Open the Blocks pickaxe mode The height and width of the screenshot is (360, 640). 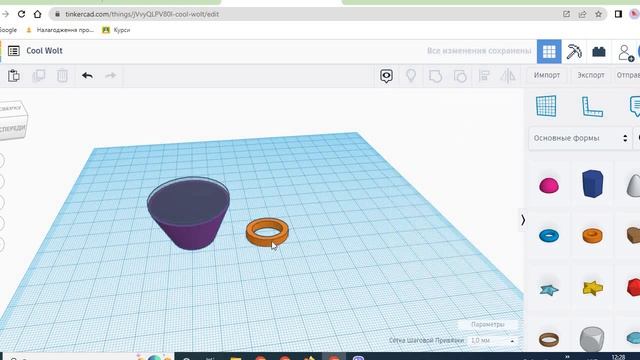[x=574, y=51]
